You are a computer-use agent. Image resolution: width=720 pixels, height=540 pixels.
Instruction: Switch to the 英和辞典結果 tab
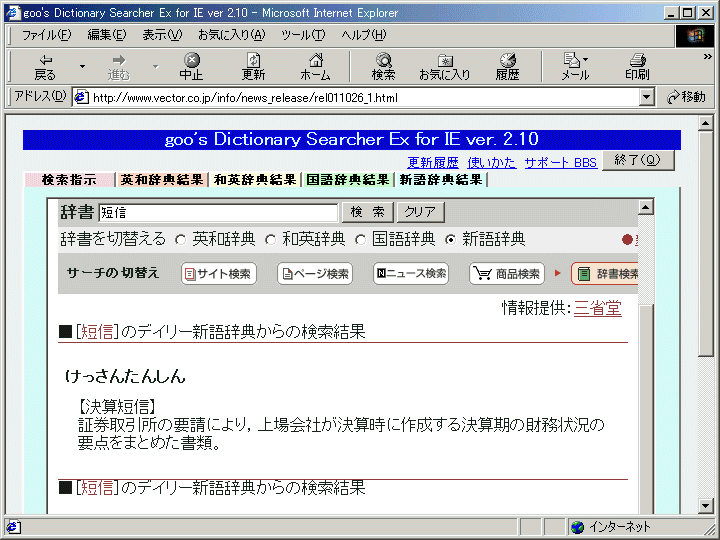pyautogui.click(x=162, y=180)
